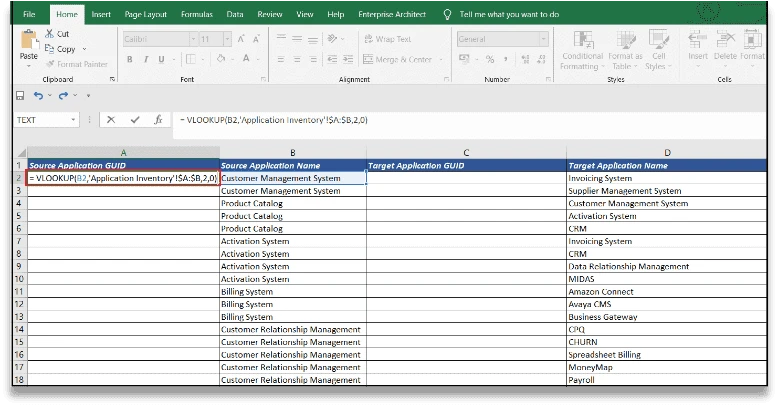Click the Target Application GUID header cell
778x408 pixels.
coord(466,166)
